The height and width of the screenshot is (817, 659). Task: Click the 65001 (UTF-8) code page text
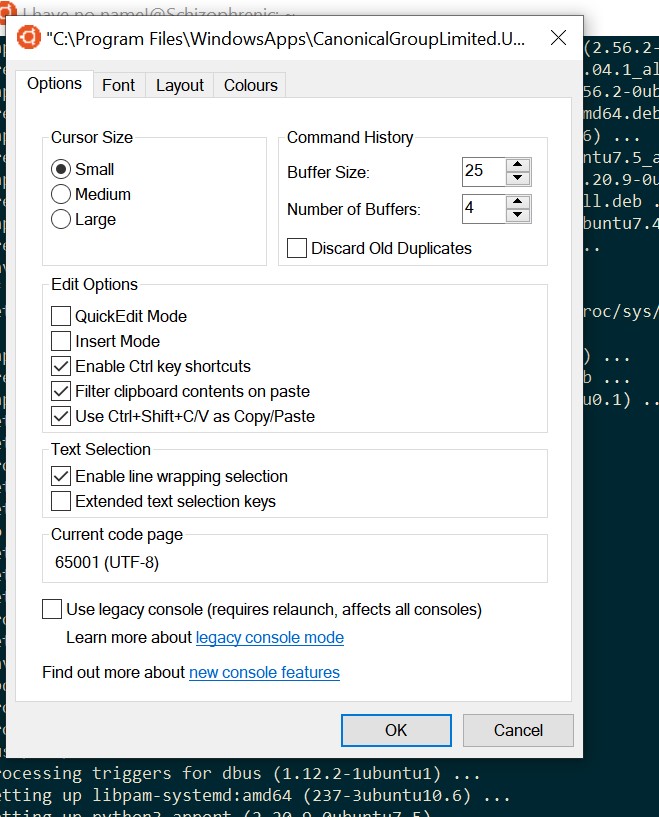pos(107,562)
